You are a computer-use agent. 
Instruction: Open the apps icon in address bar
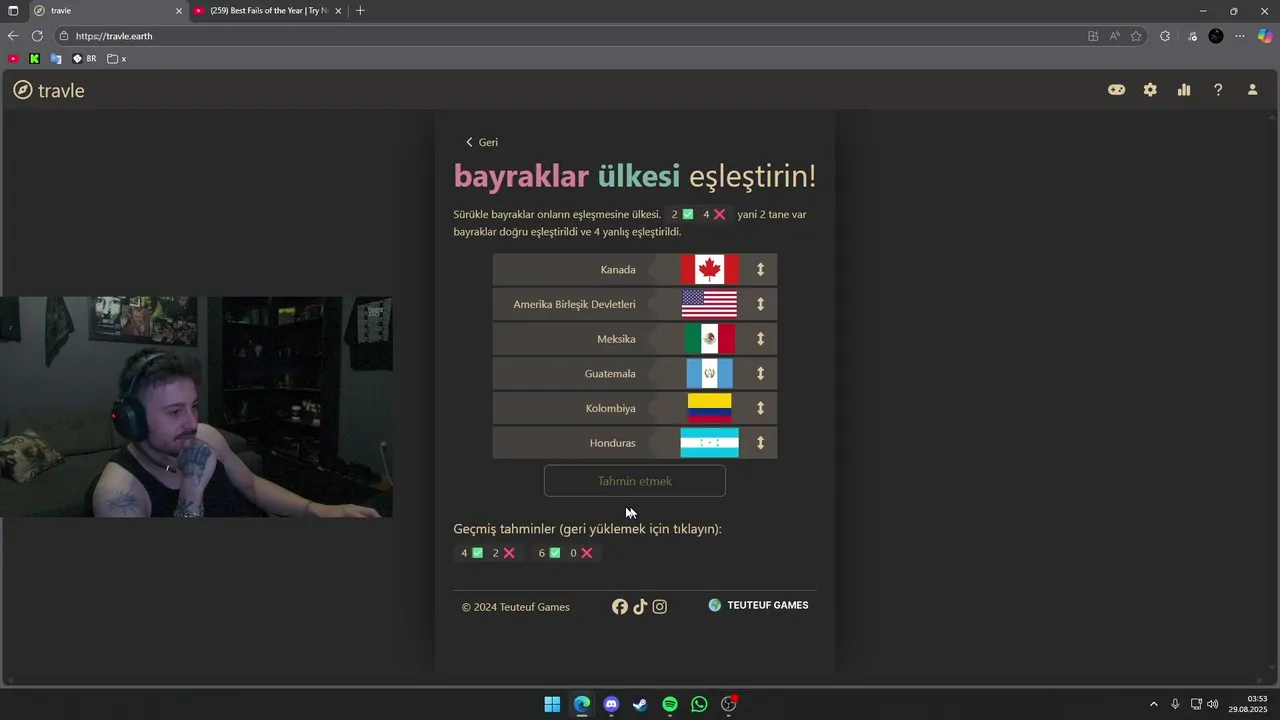click(x=1093, y=36)
